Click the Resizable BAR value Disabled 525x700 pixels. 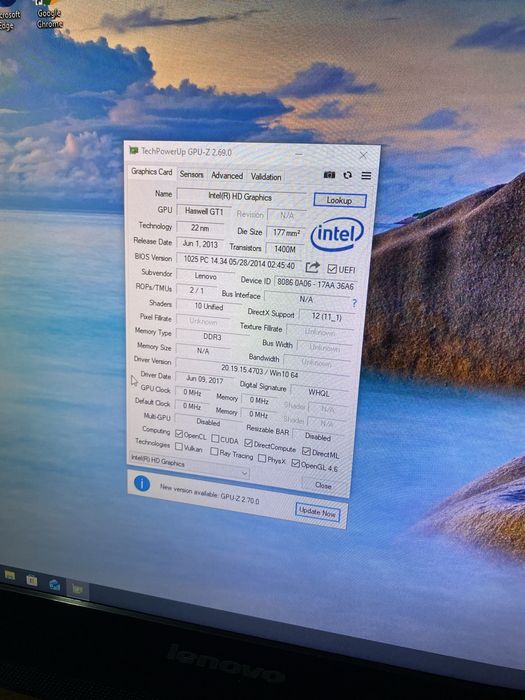coord(318,436)
